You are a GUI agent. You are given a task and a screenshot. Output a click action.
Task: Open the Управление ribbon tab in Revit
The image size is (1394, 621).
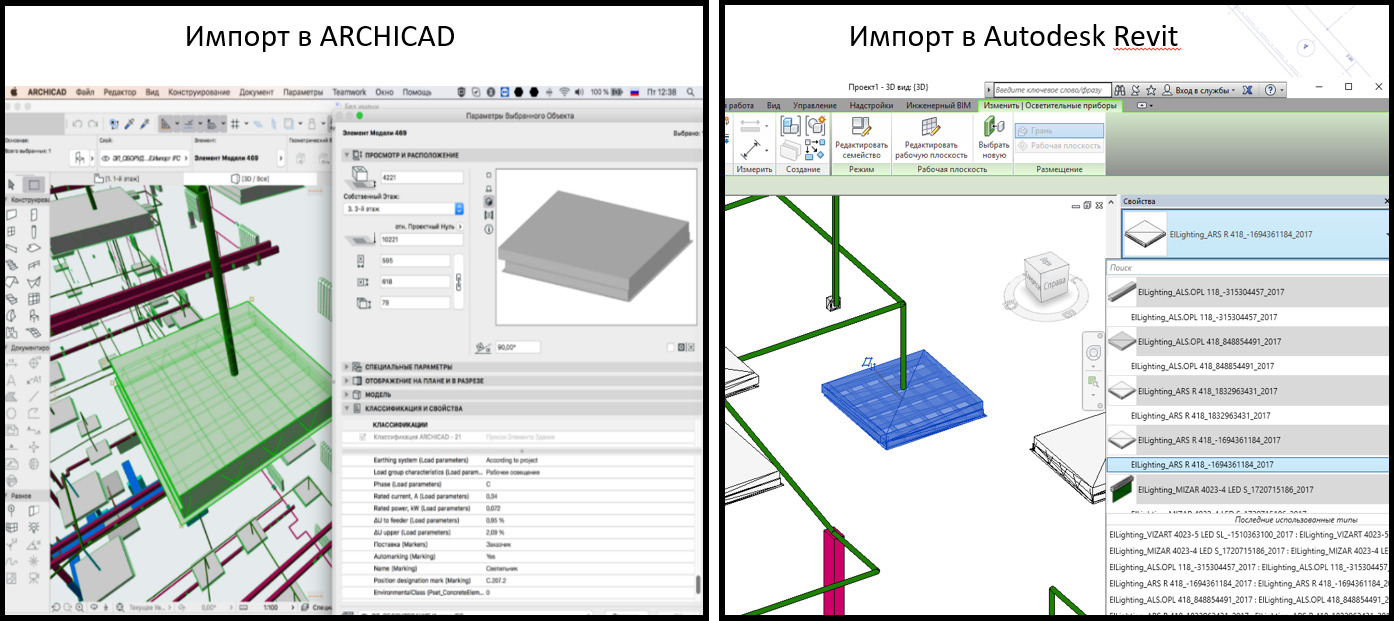(x=814, y=105)
